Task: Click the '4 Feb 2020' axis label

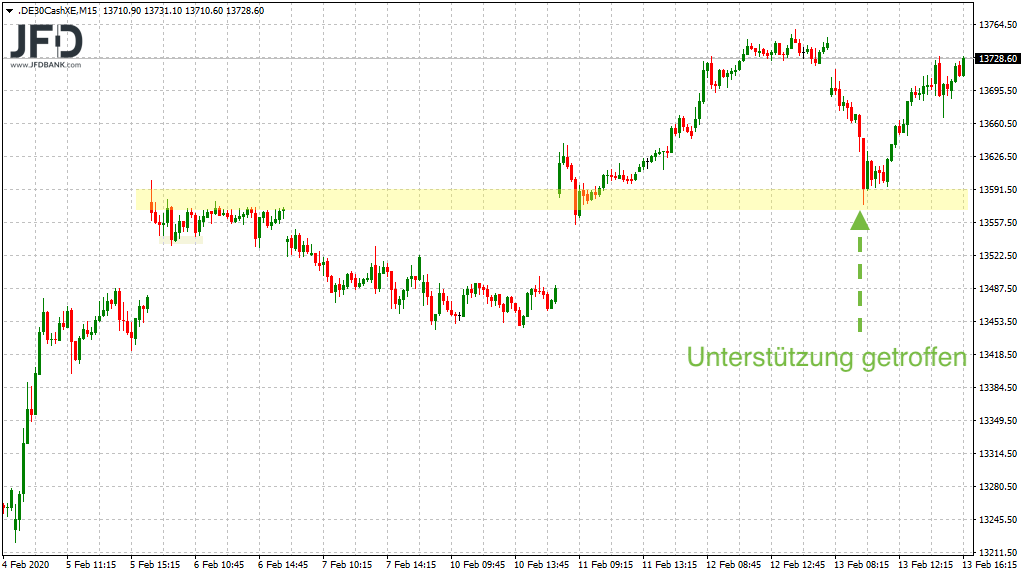Action: [x=25, y=563]
